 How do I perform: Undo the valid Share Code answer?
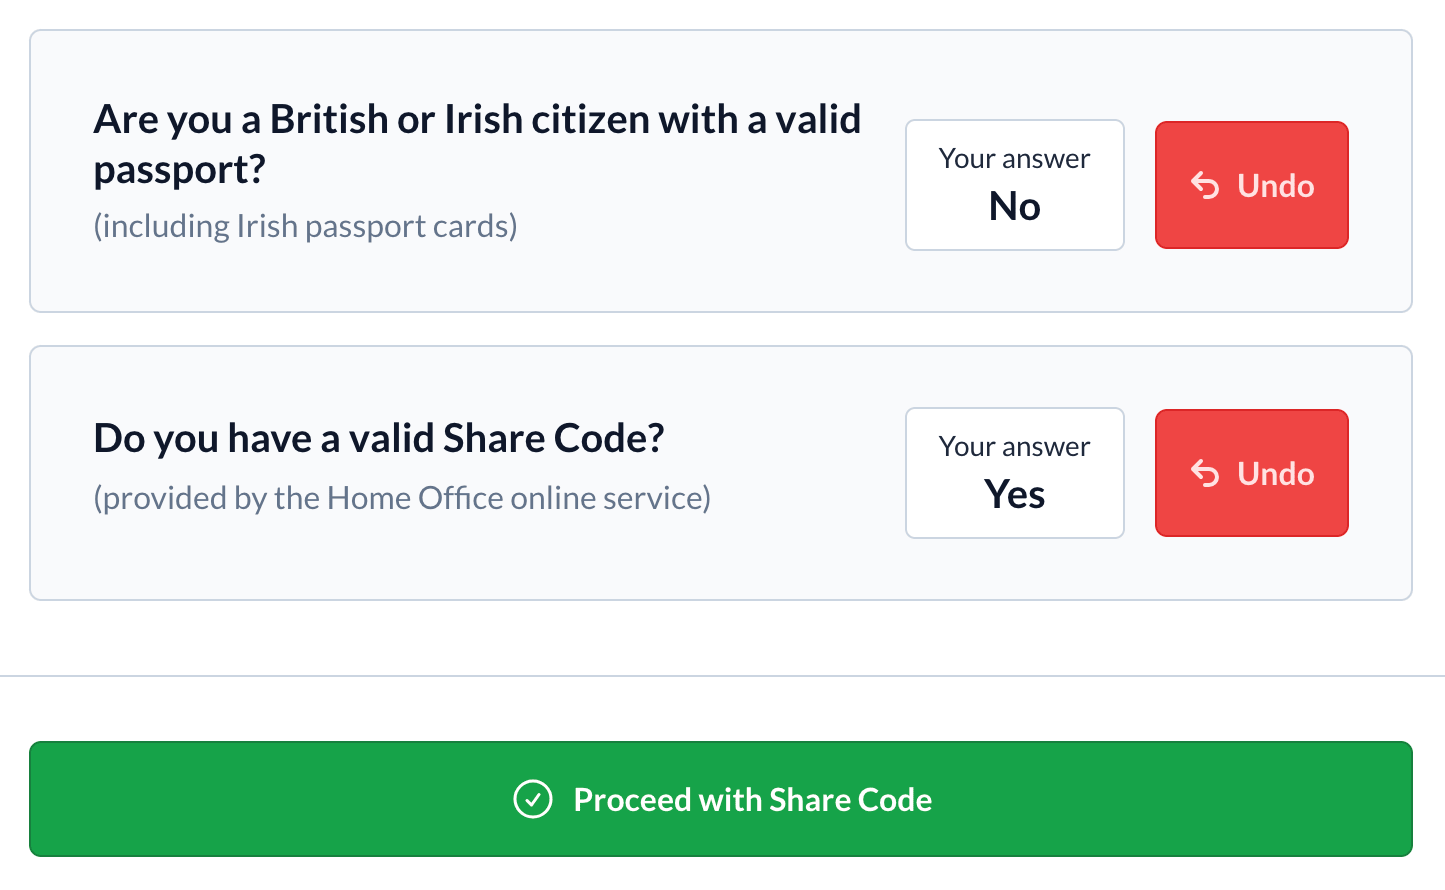pyautogui.click(x=1251, y=473)
